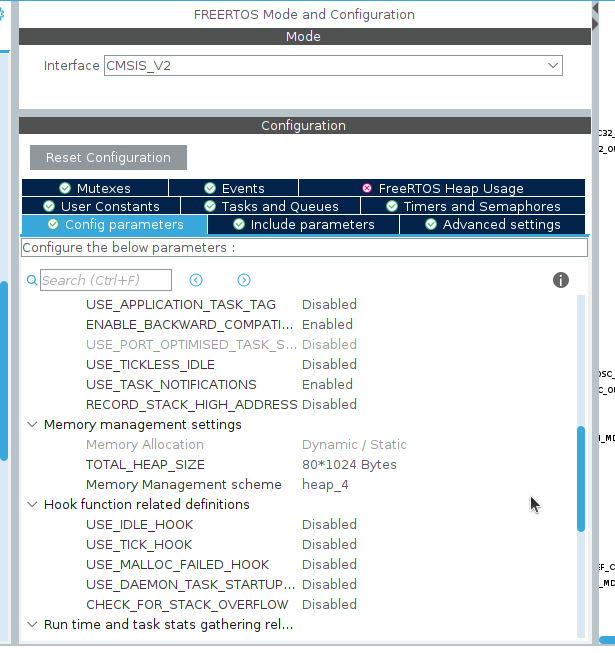Select Memory Management scheme row
Image resolution: width=615 pixels, height=653 pixels.
point(184,485)
